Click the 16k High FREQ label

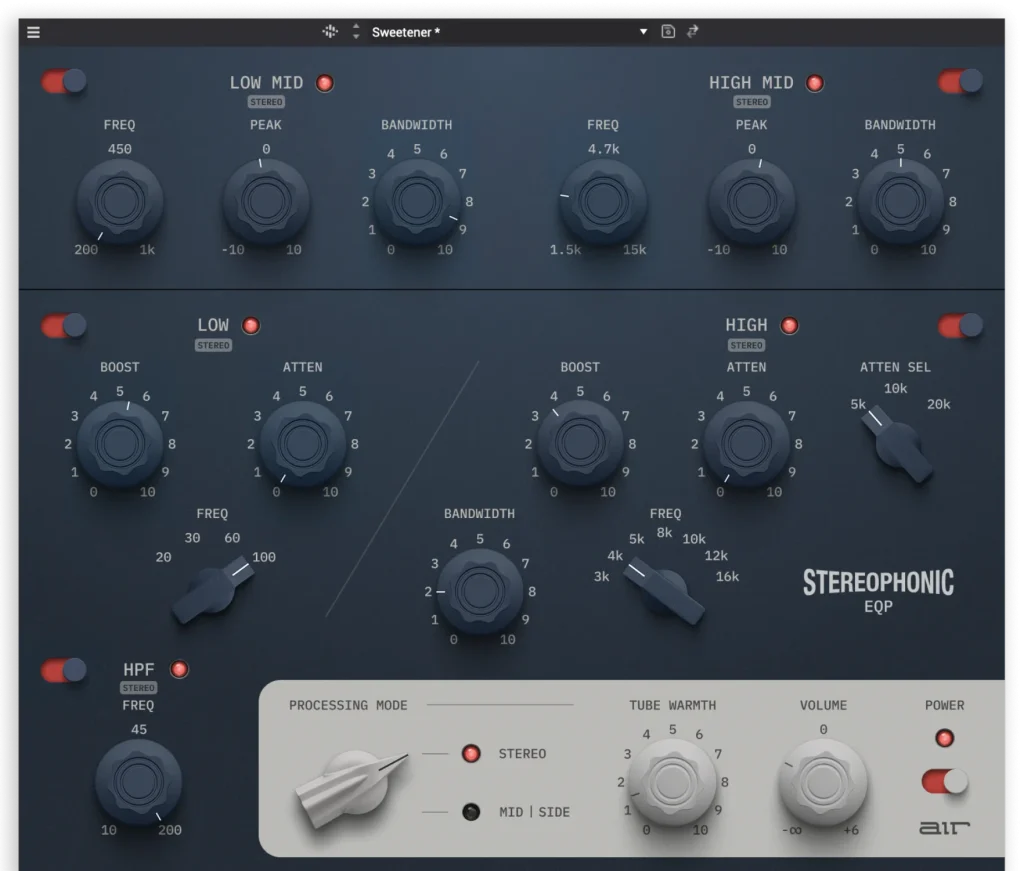tap(728, 577)
